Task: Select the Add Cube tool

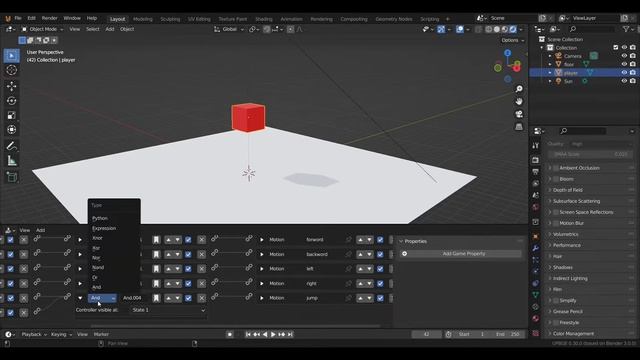Action: 11,177
